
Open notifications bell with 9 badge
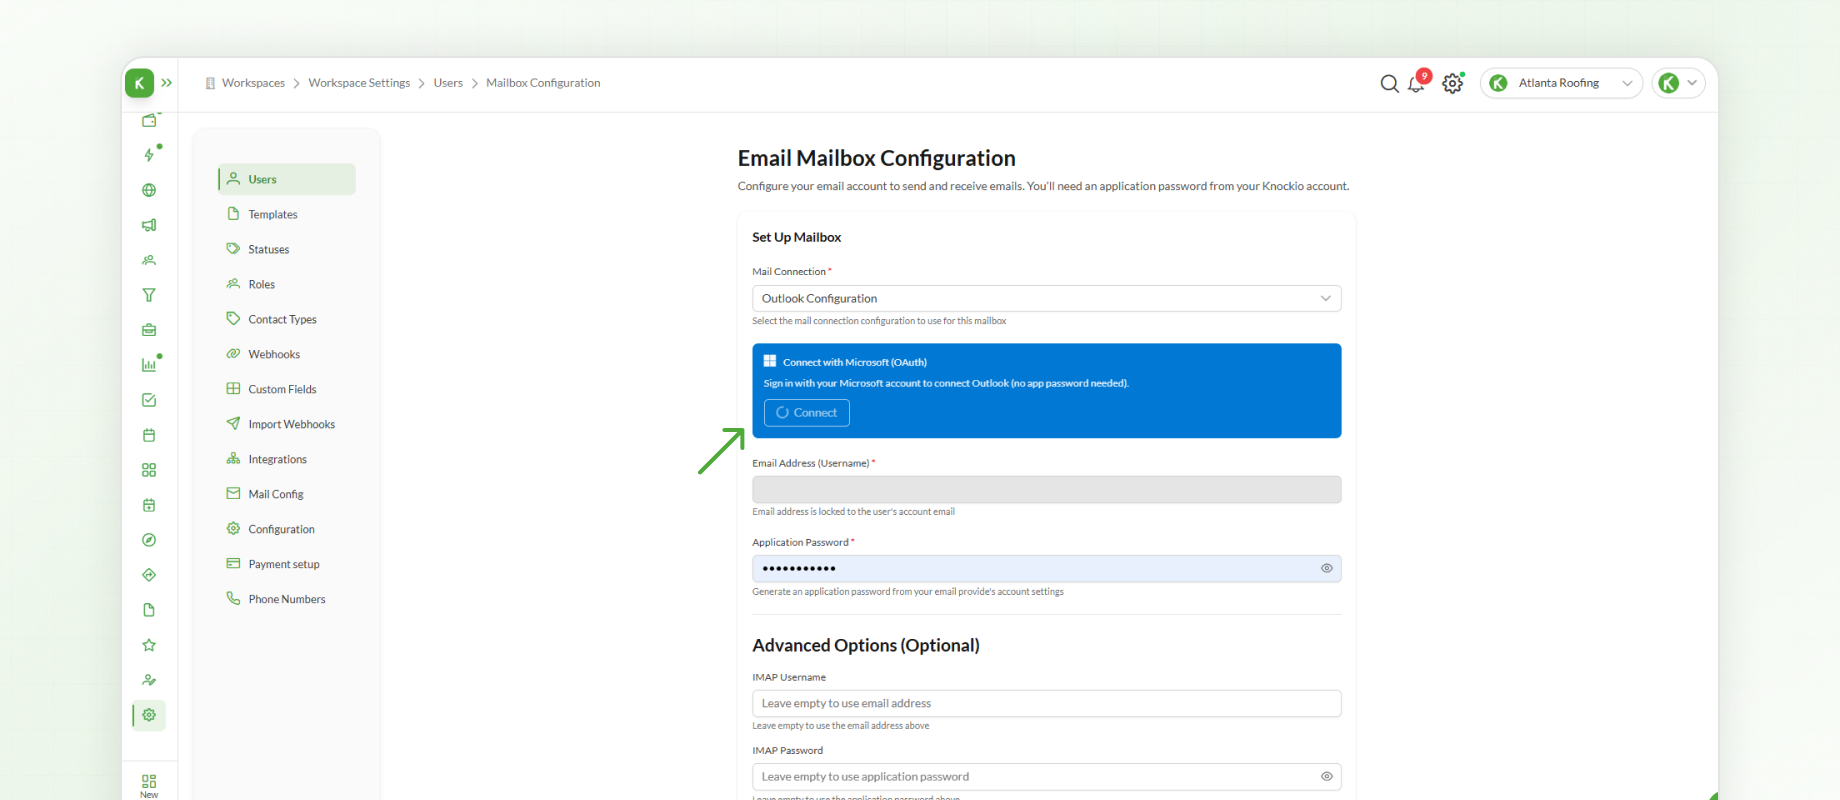tap(1417, 83)
